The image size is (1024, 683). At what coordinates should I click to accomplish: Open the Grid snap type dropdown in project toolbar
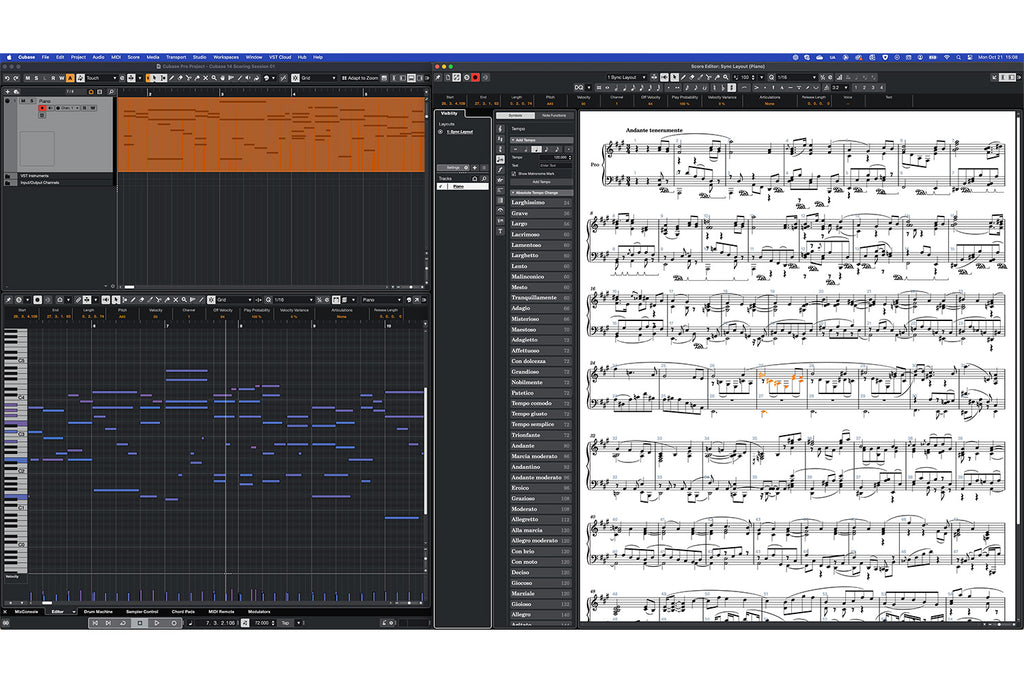319,78
